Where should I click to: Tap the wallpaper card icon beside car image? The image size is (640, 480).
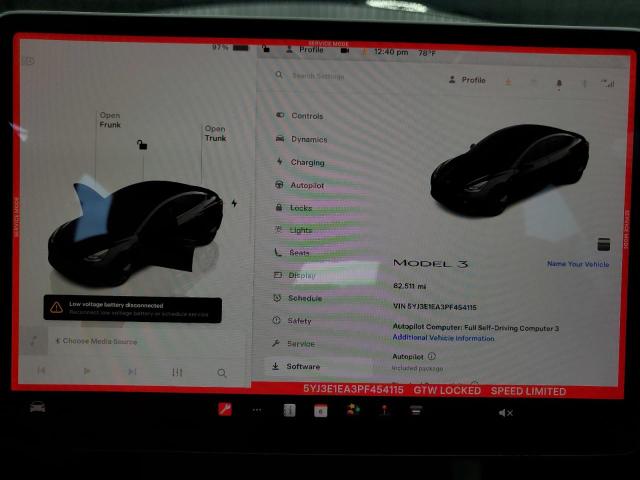(603, 244)
